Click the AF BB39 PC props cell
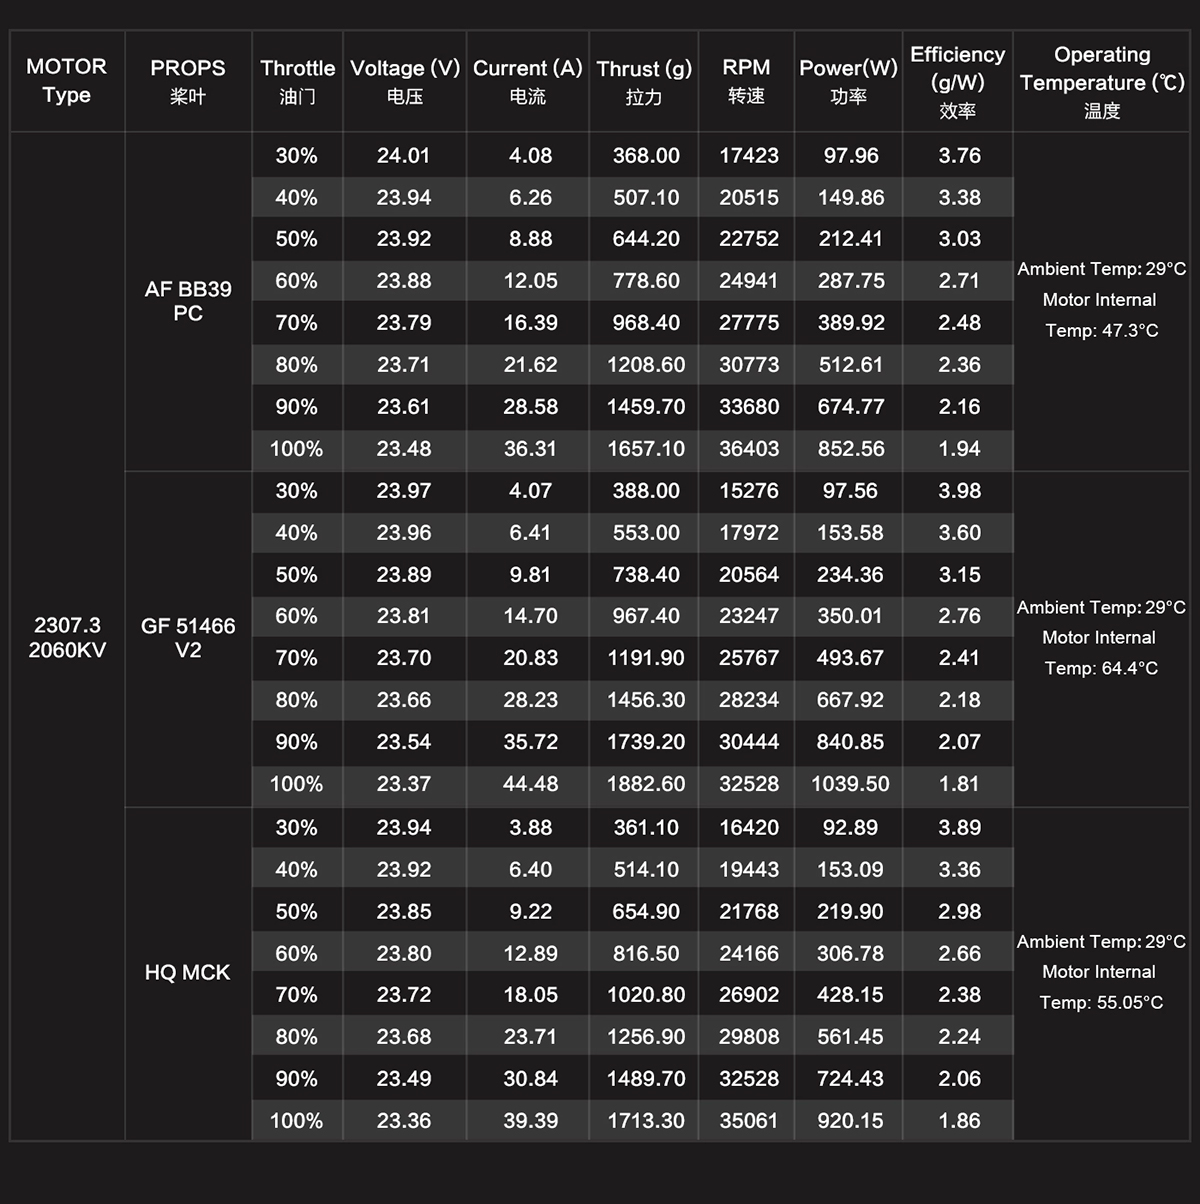This screenshot has height=1204, width=1200. click(x=188, y=301)
